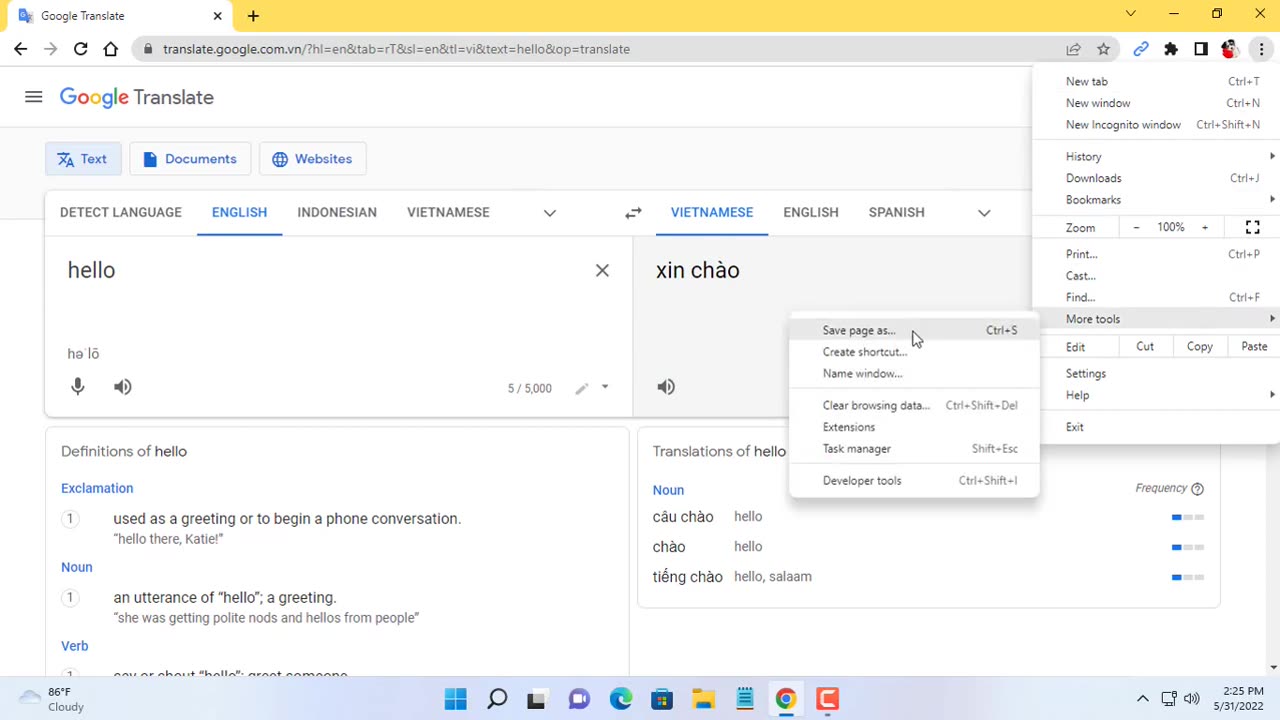This screenshot has width=1280, height=720.
Task: Open a new tab with the plus button
Action: pyautogui.click(x=253, y=16)
